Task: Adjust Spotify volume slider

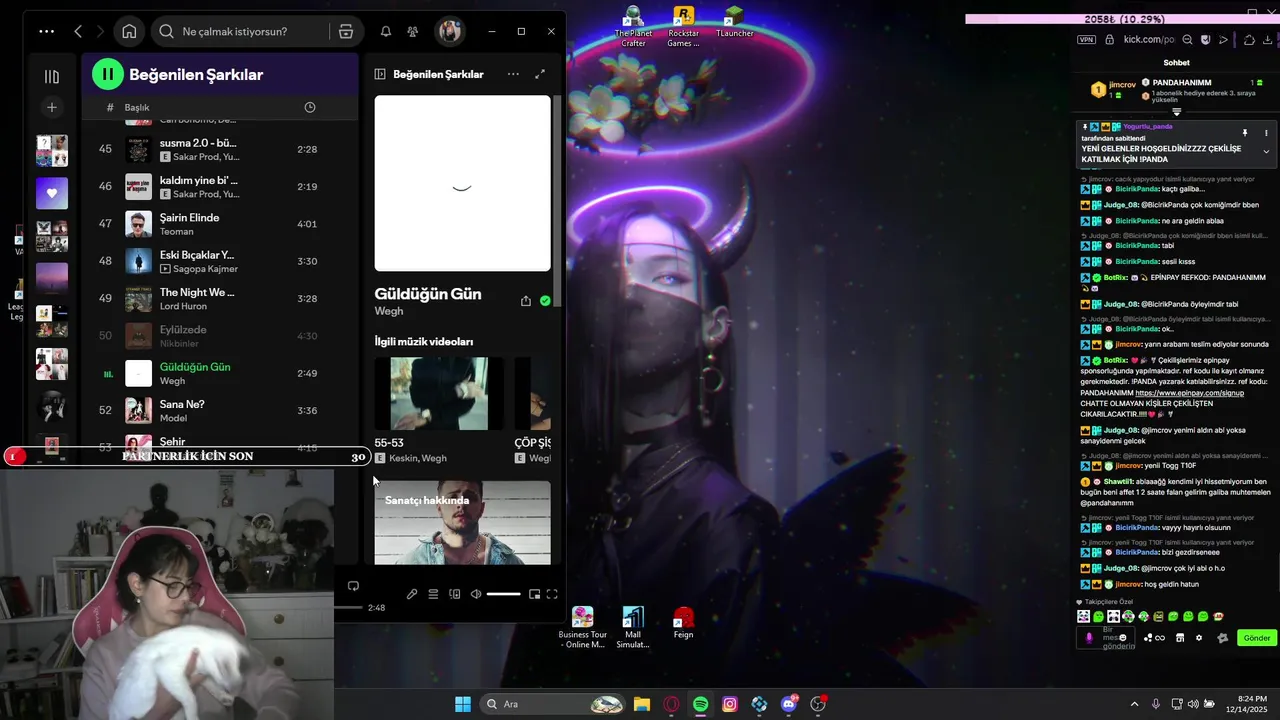Action: [503, 594]
